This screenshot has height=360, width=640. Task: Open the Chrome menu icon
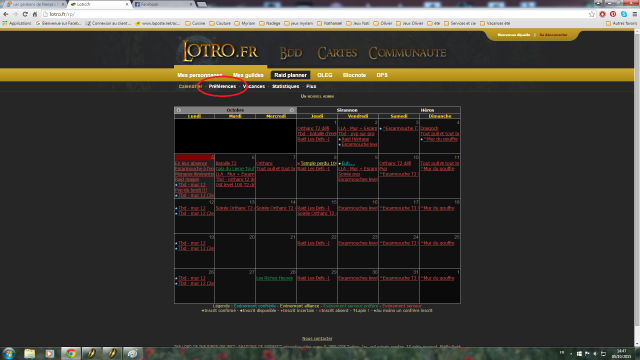635,14
